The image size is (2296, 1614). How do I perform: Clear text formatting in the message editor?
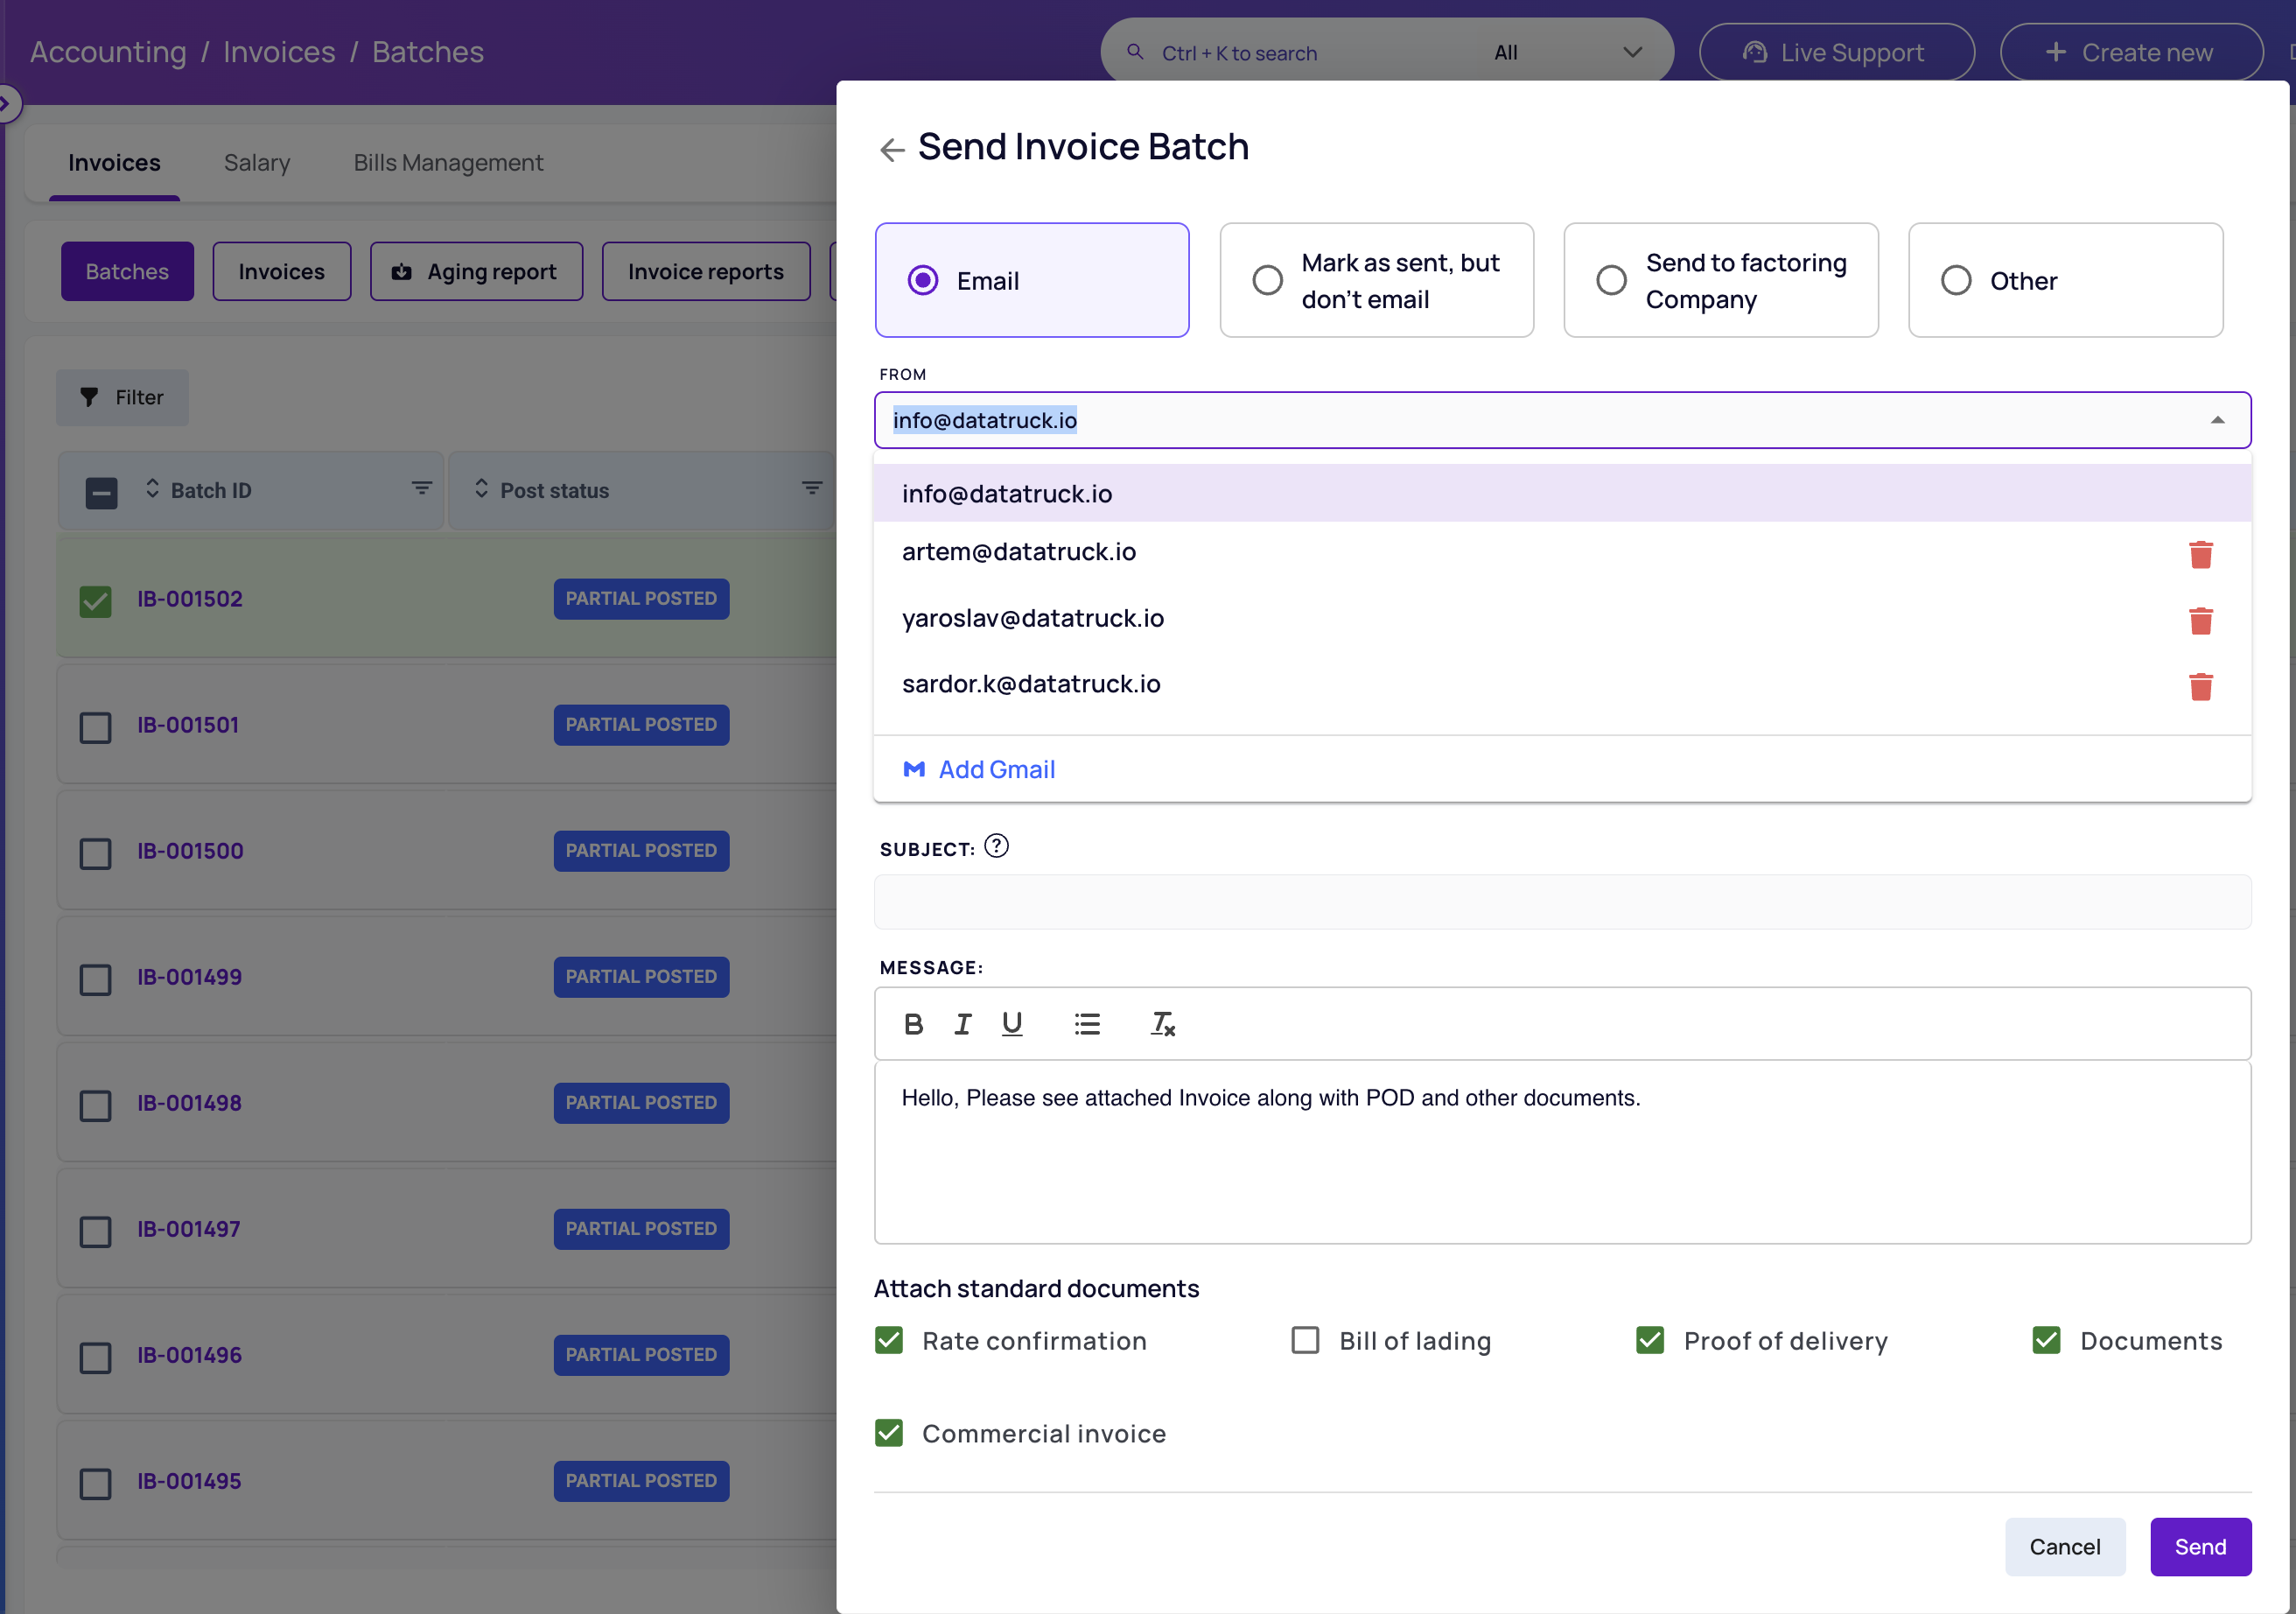[x=1162, y=1023]
